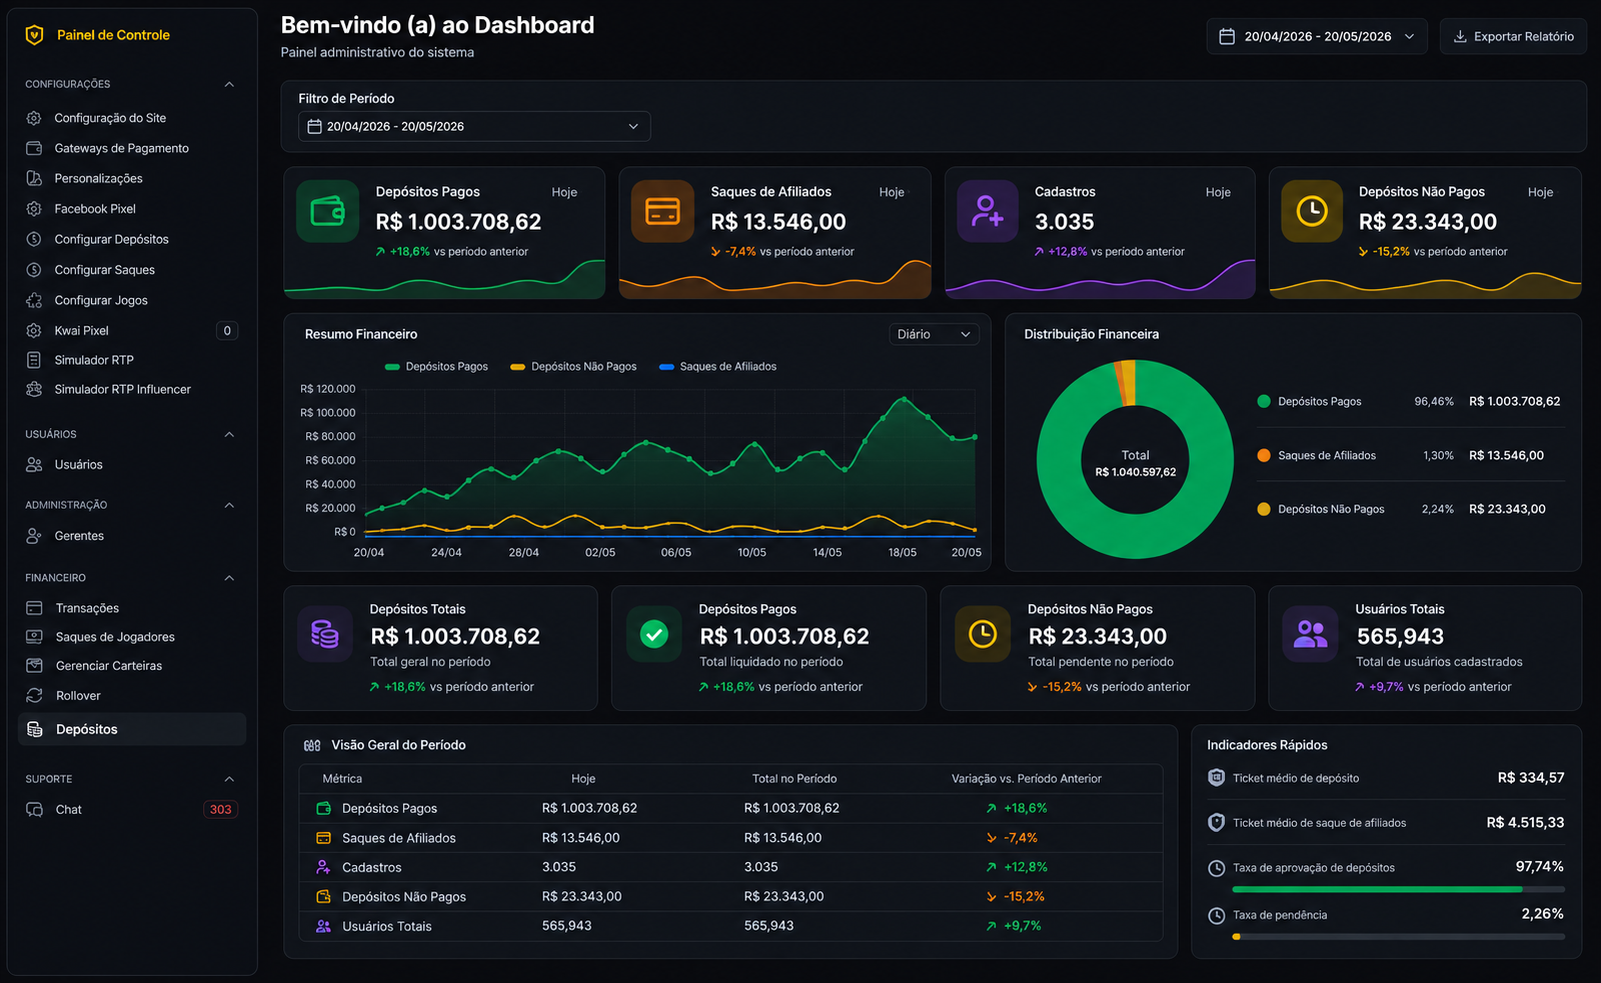Click the Kwai Pixel count badge

[227, 331]
